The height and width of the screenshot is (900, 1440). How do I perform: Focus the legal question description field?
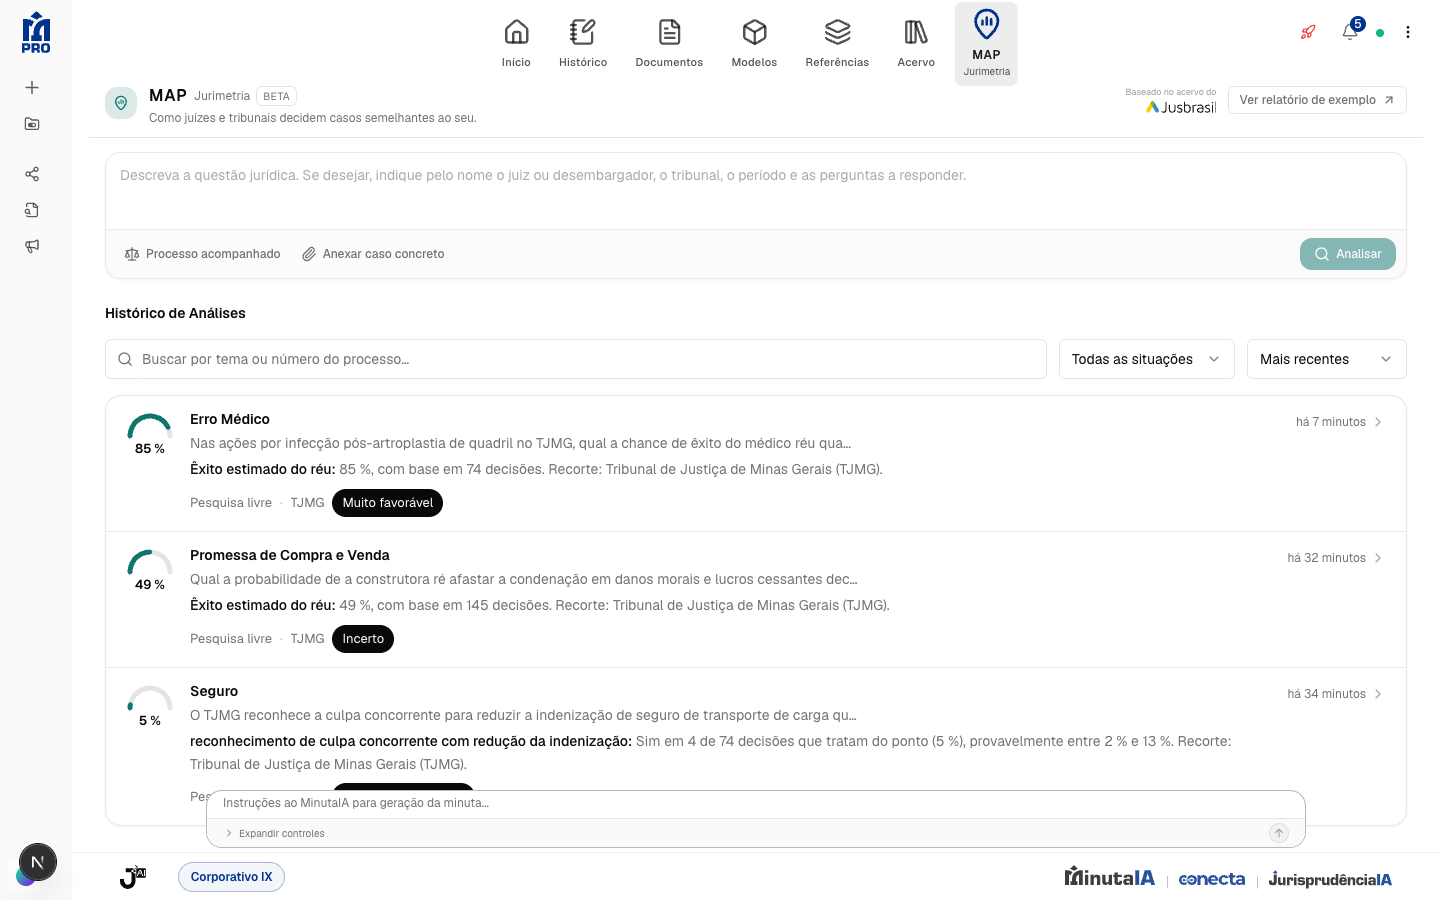coord(756,191)
